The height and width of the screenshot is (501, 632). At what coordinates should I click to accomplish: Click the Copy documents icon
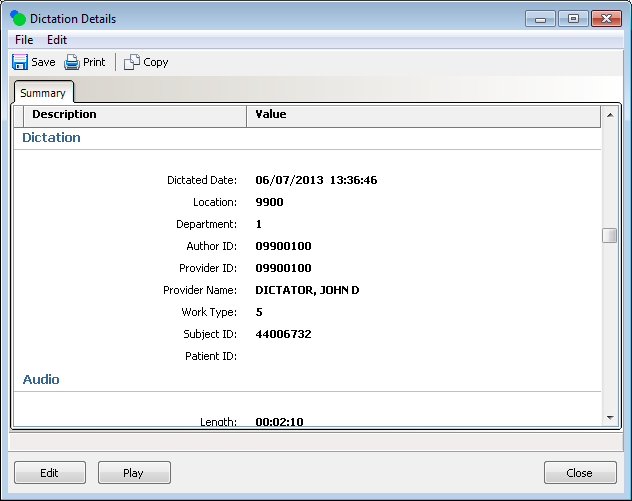[132, 62]
